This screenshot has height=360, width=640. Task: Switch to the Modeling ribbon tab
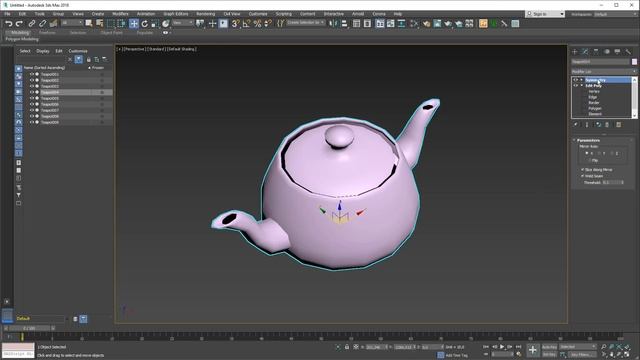[20, 33]
